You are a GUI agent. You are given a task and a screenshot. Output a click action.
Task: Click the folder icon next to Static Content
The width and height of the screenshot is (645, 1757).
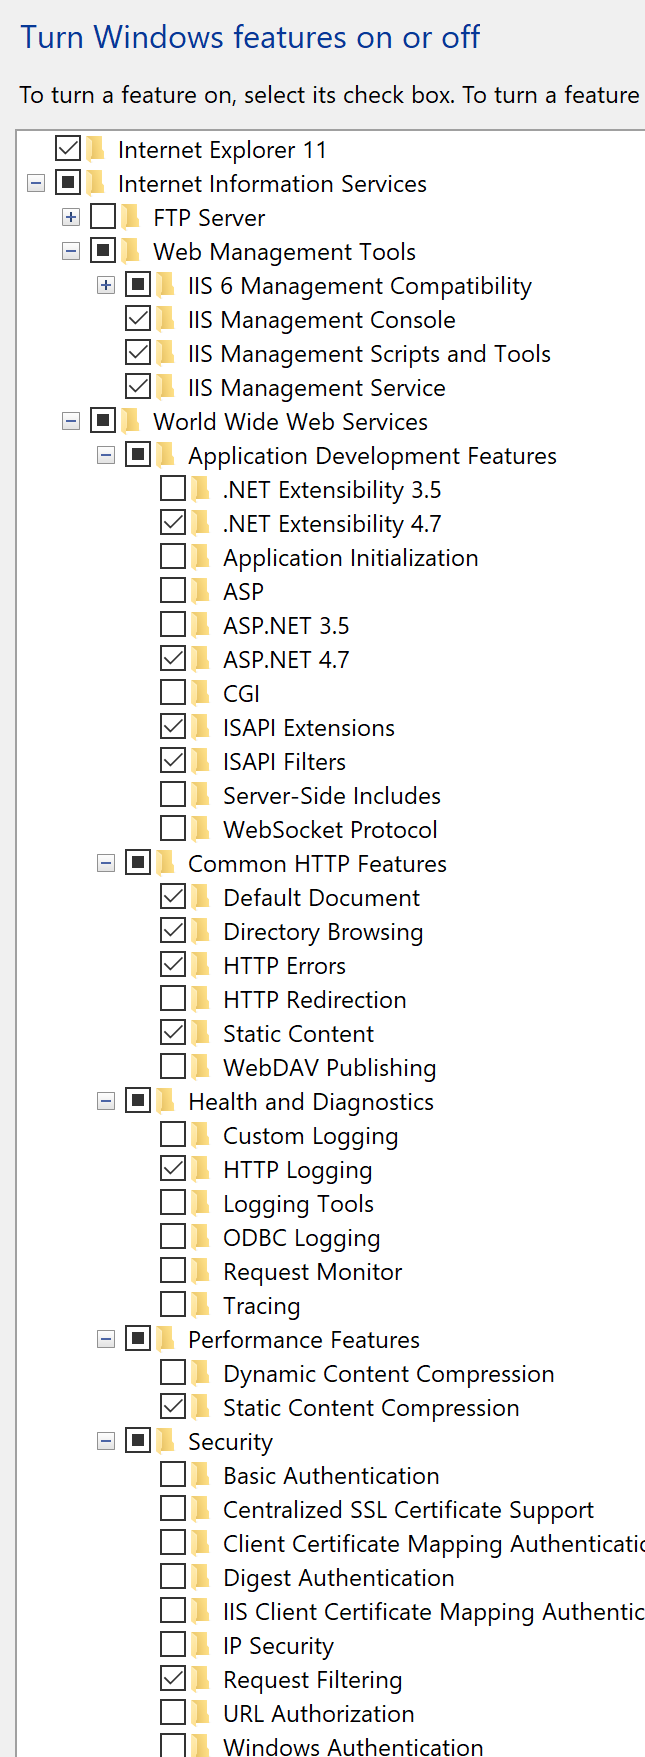point(201,1034)
